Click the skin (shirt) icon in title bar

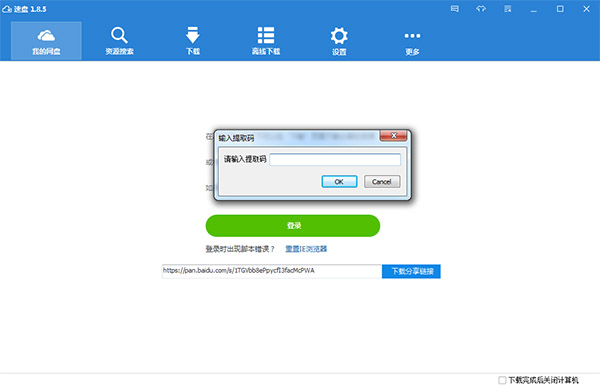coord(481,9)
